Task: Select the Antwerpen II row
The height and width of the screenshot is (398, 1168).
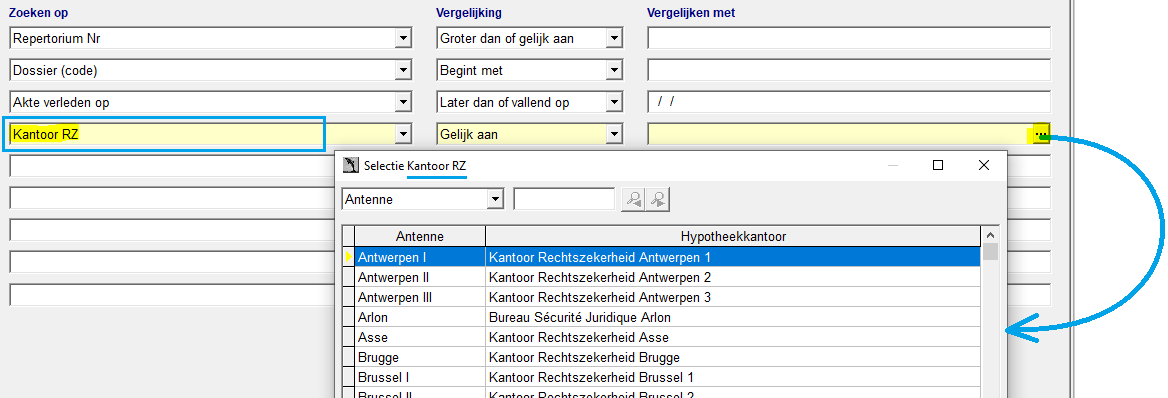Action: tap(667, 277)
